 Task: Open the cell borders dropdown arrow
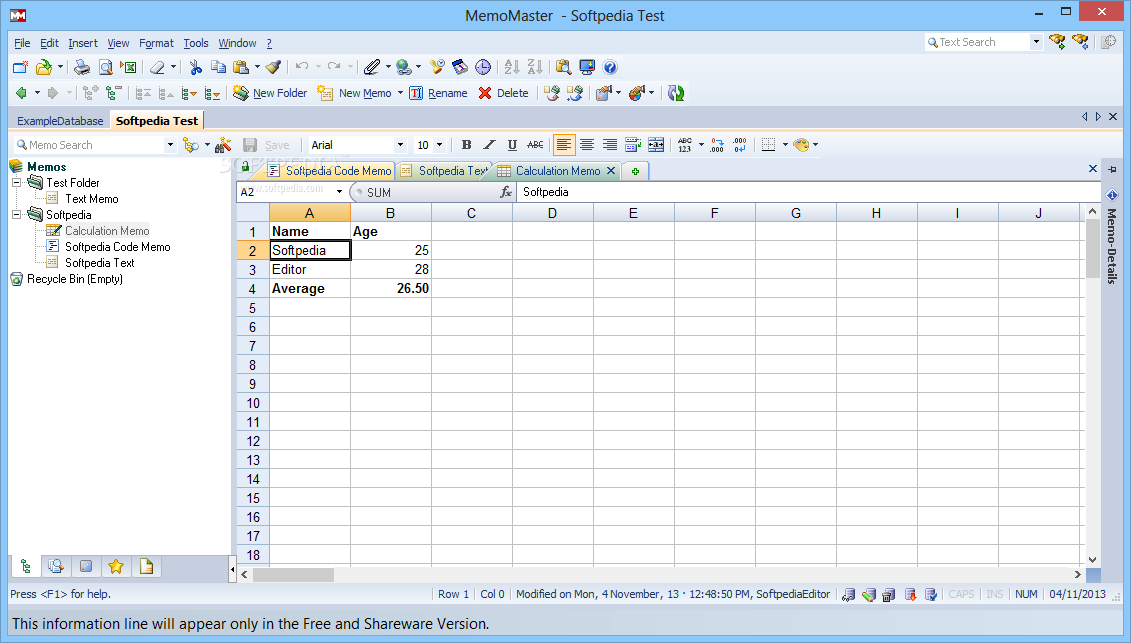(x=785, y=145)
